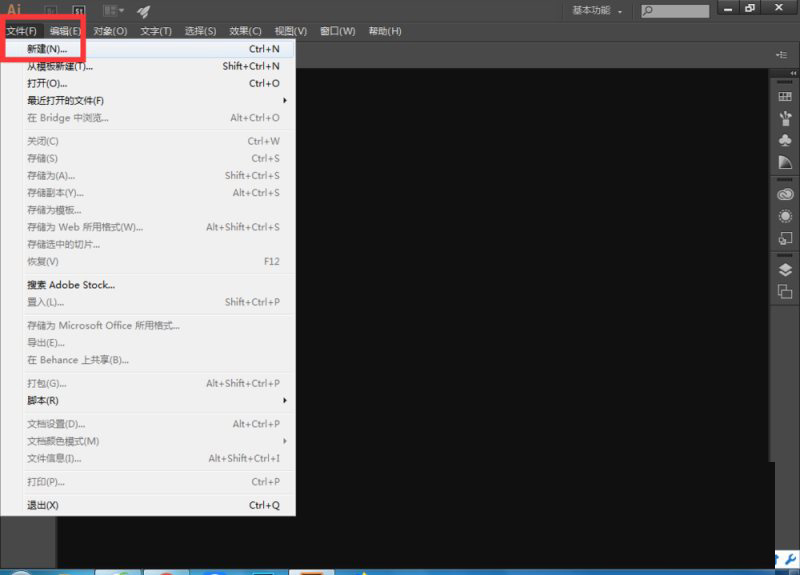This screenshot has width=800, height=575.
Task: Click the Adobe Stock (St) icon
Action: [79, 10]
